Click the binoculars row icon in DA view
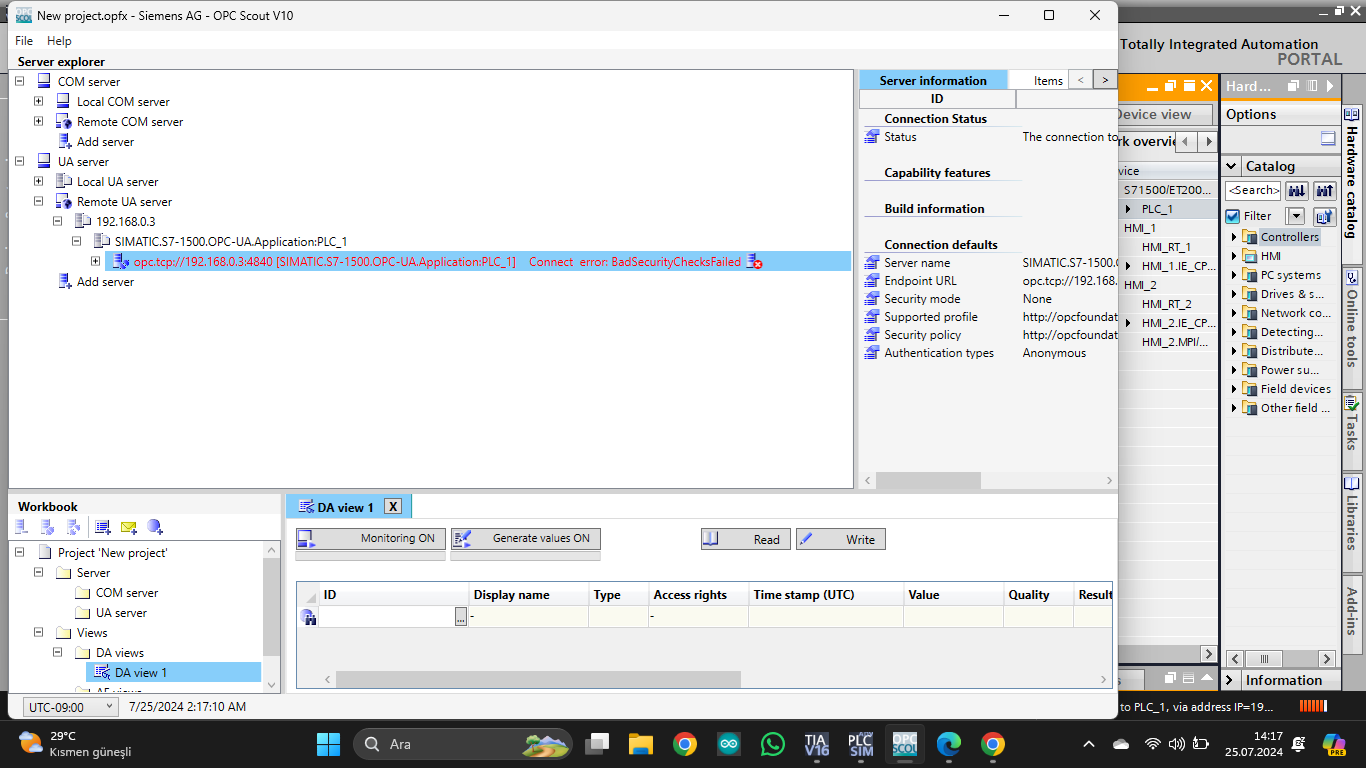 (308, 617)
